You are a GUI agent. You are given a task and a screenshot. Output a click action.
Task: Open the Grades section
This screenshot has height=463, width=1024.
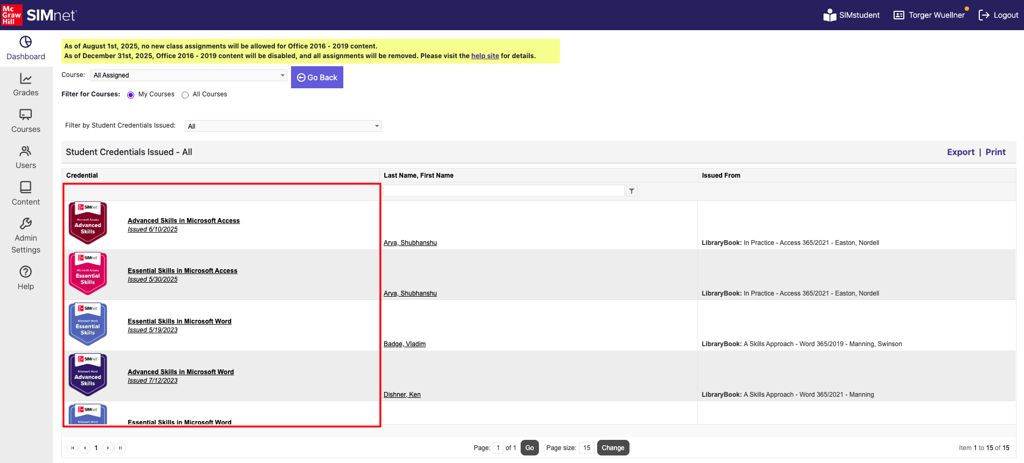point(25,85)
